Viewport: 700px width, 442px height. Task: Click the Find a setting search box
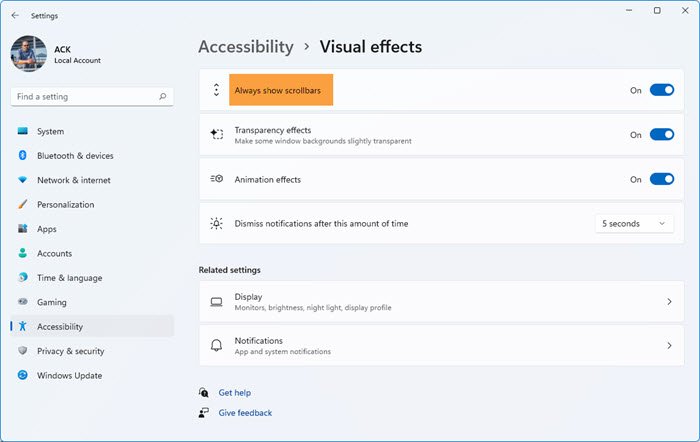[x=85, y=97]
